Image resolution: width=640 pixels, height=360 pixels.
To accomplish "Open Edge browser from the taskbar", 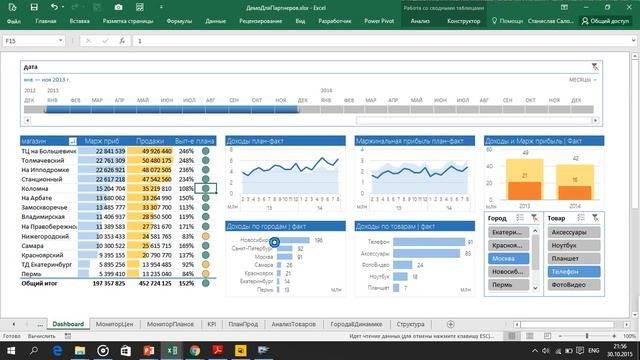I will pos(57,351).
